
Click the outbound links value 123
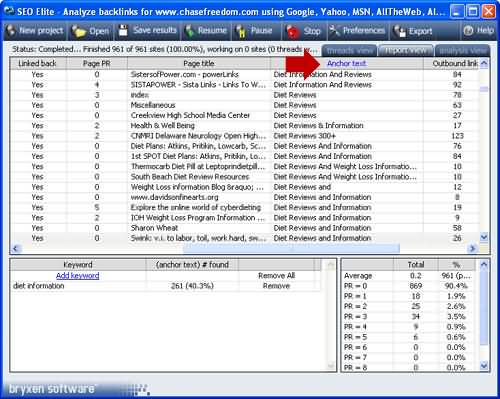coord(457,136)
